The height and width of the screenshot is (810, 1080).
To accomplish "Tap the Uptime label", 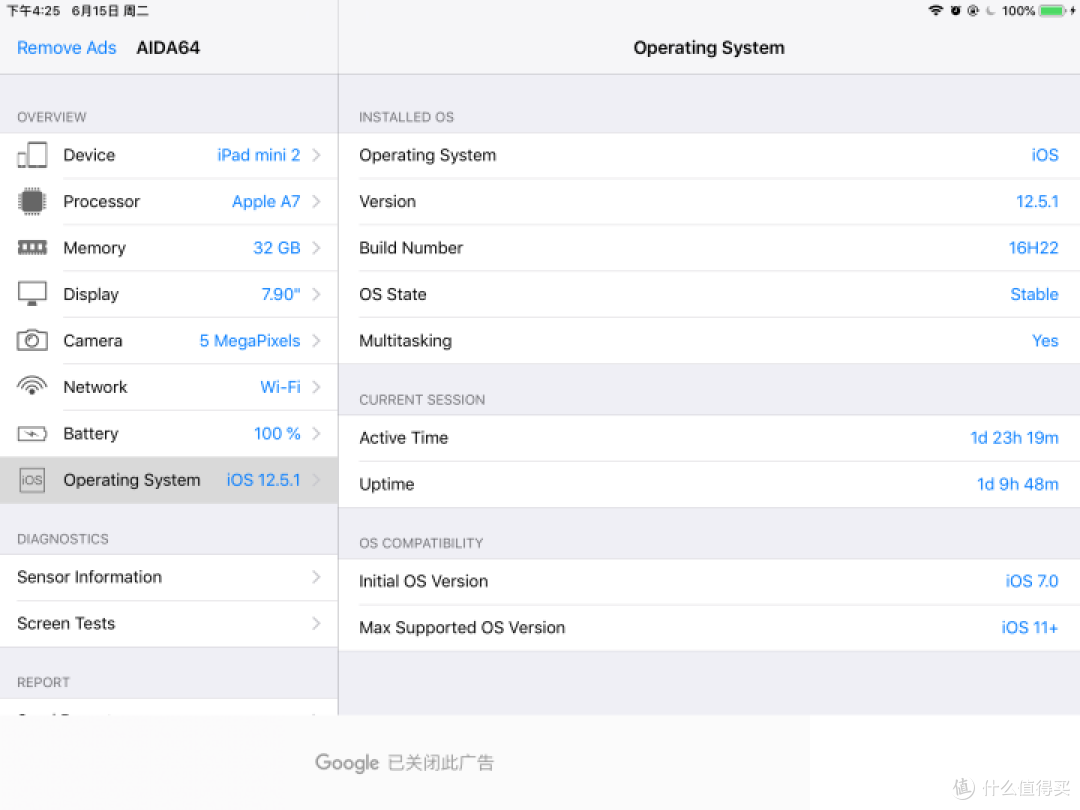I will pos(386,485).
